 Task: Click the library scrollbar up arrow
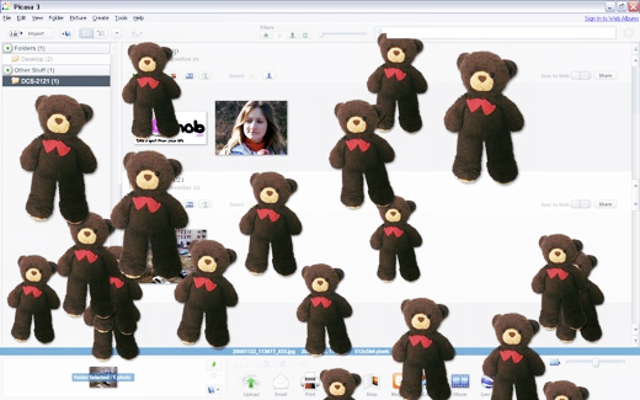coord(635,49)
